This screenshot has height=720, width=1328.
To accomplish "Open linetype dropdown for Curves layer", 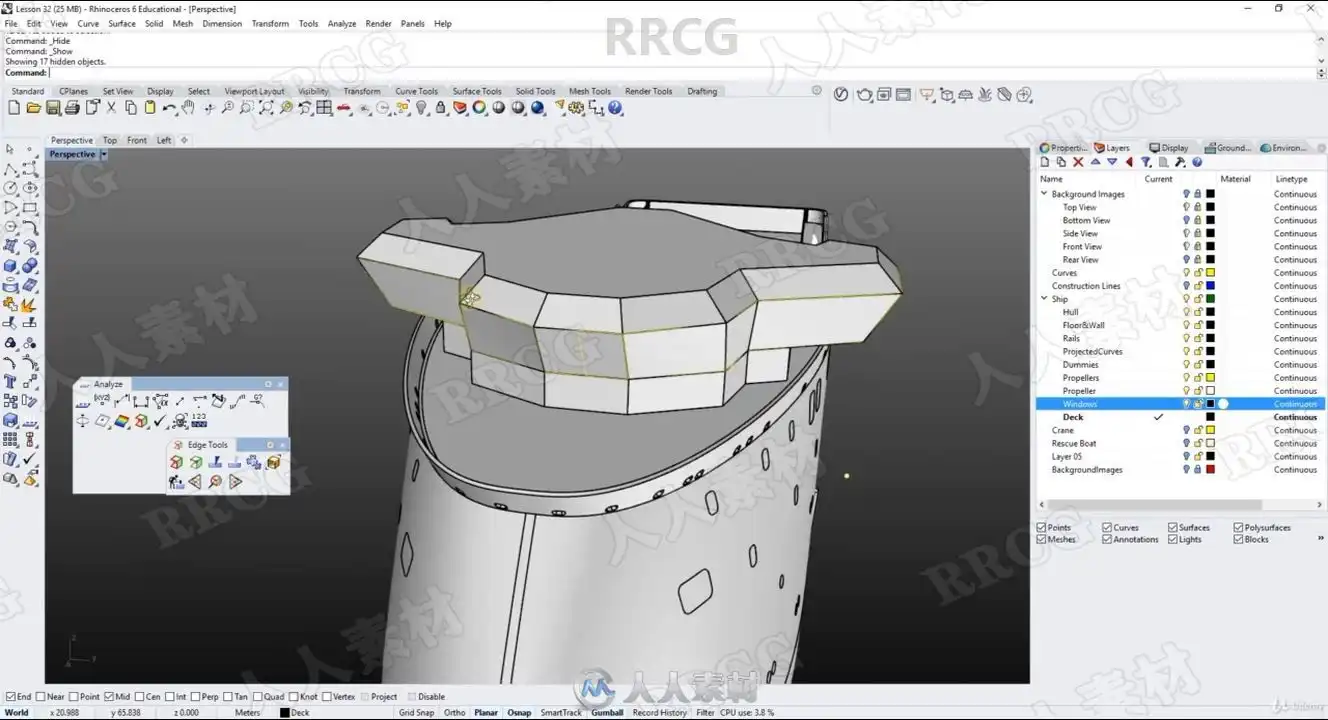I will (1295, 273).
